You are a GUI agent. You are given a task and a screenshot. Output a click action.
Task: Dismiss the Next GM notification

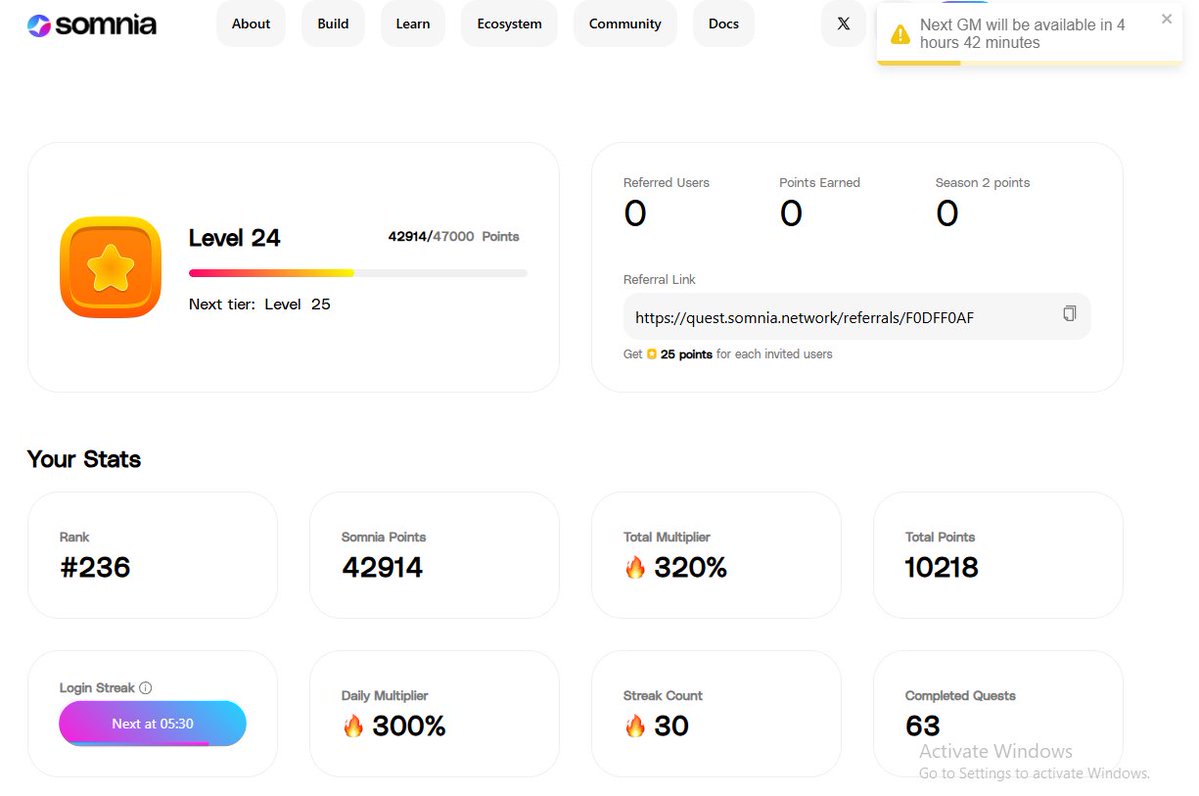(x=1166, y=19)
